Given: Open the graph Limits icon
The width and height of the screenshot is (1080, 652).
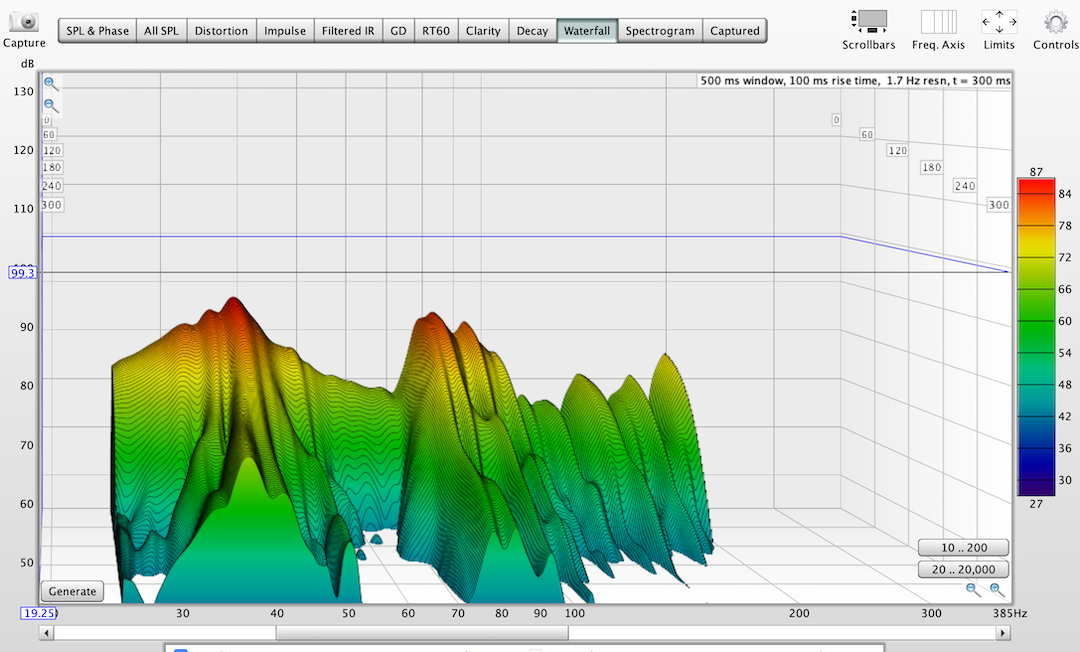Looking at the screenshot, I should click(999, 21).
